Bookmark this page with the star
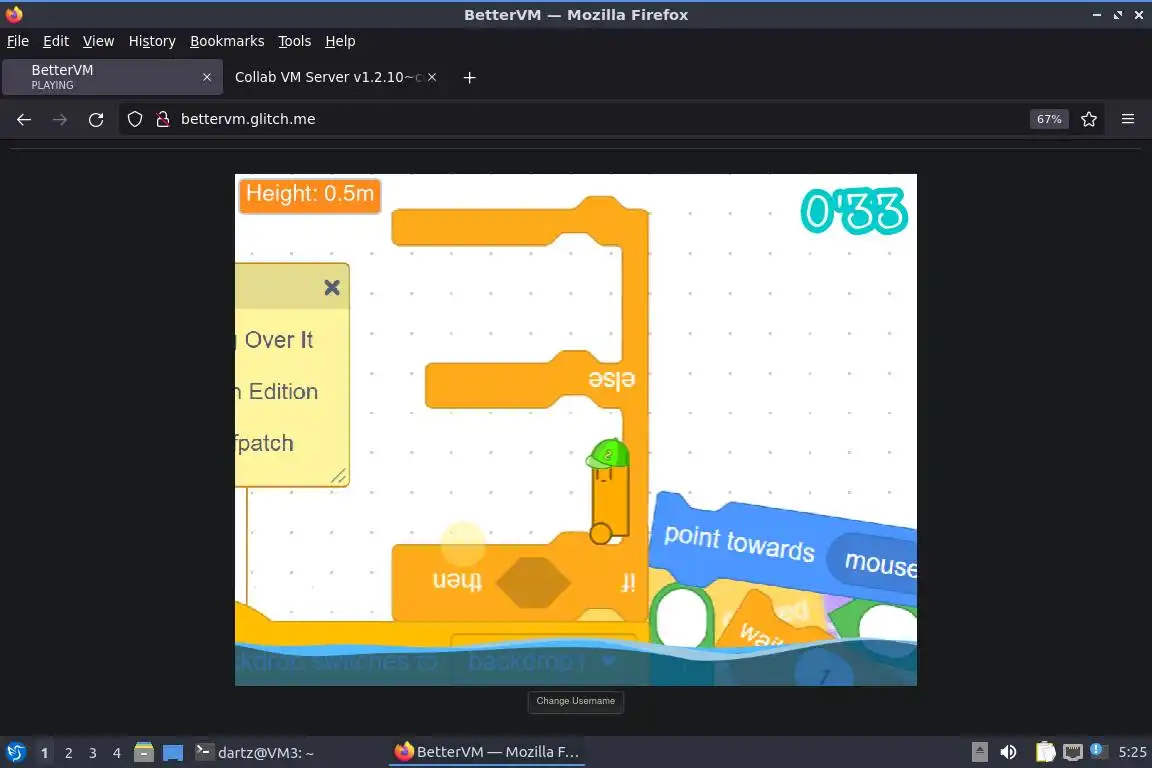The height and width of the screenshot is (768, 1152). point(1089,119)
